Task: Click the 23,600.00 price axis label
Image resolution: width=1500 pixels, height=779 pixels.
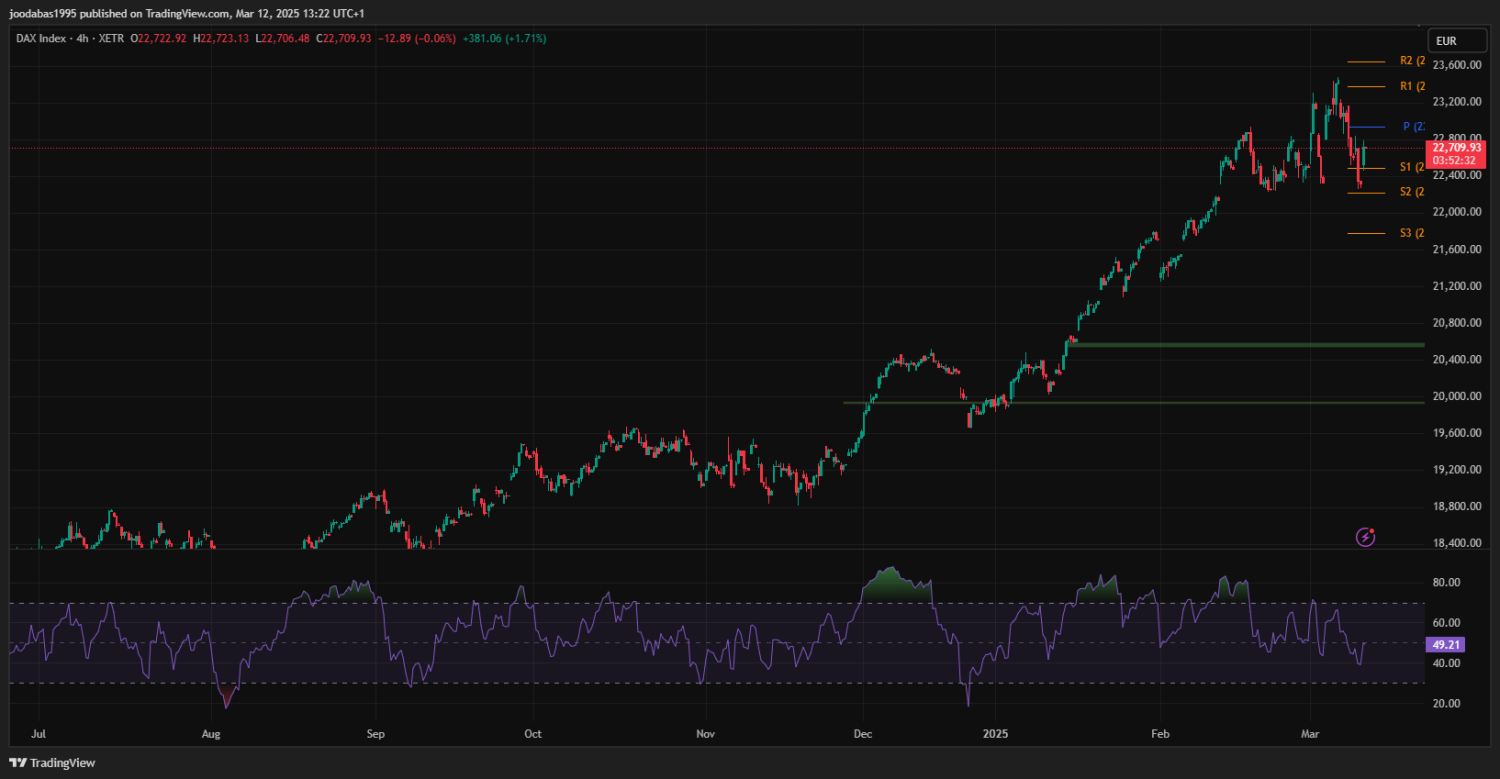Action: (1456, 65)
